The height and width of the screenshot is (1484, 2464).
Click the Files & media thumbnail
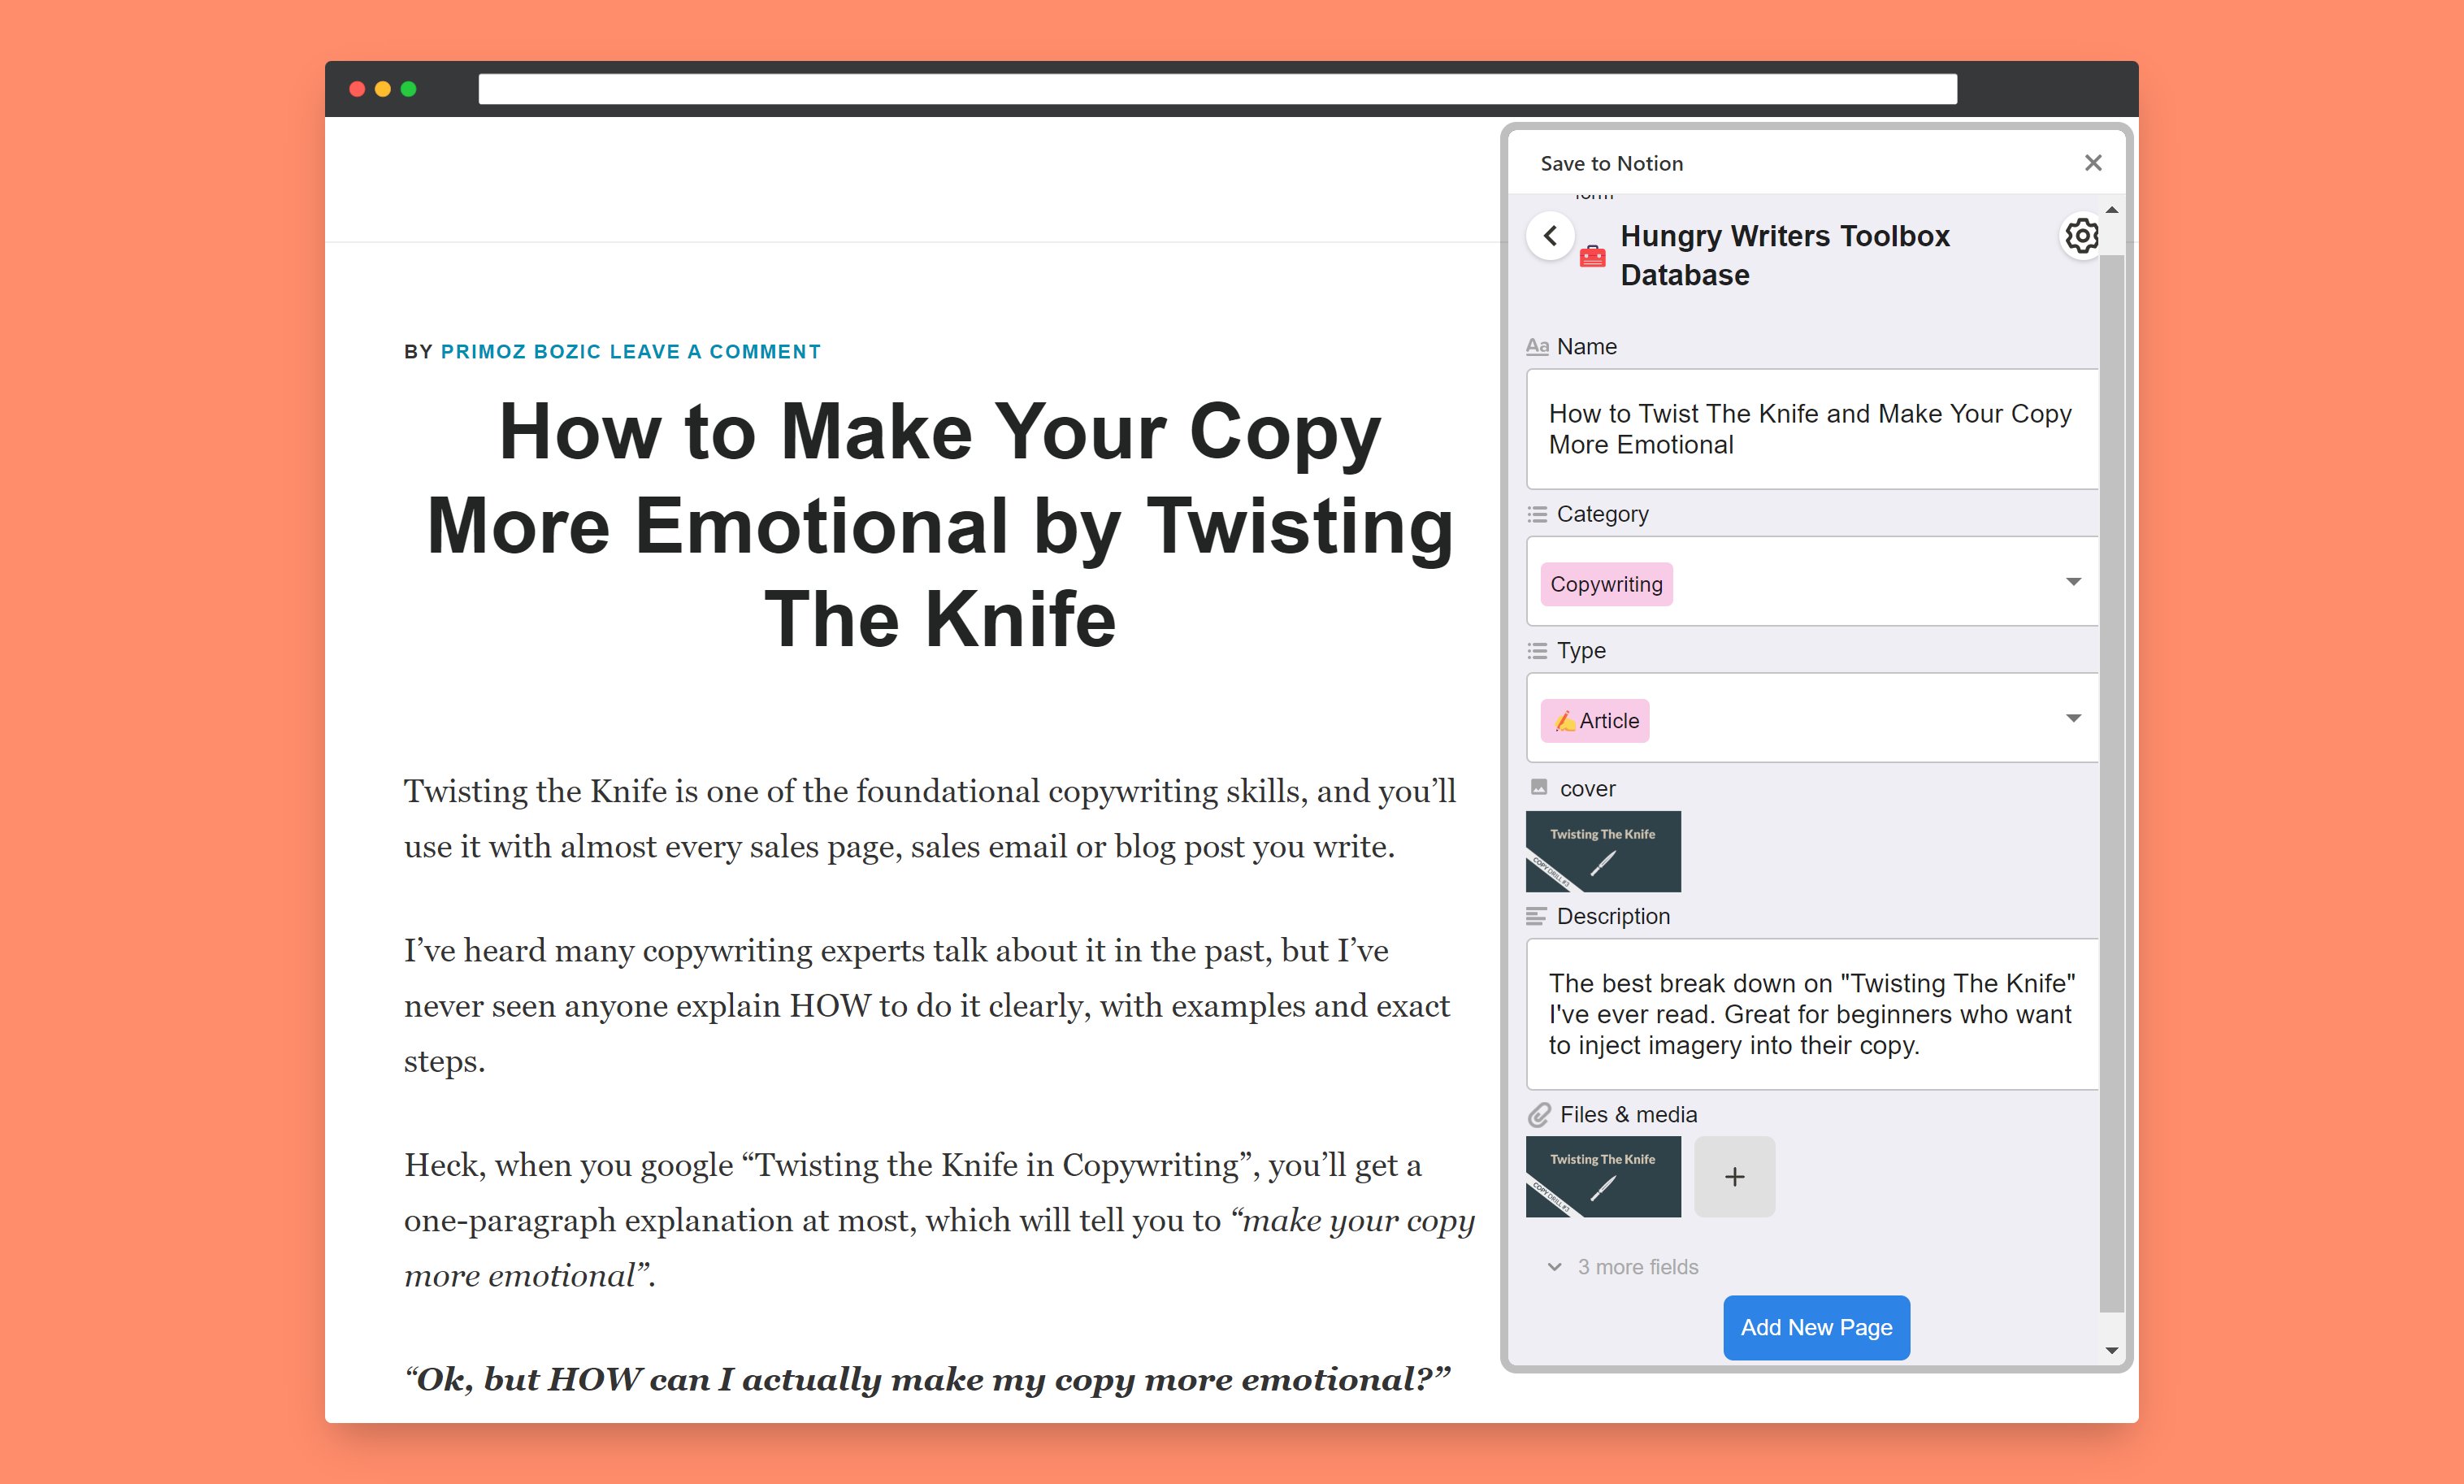pos(1603,1176)
